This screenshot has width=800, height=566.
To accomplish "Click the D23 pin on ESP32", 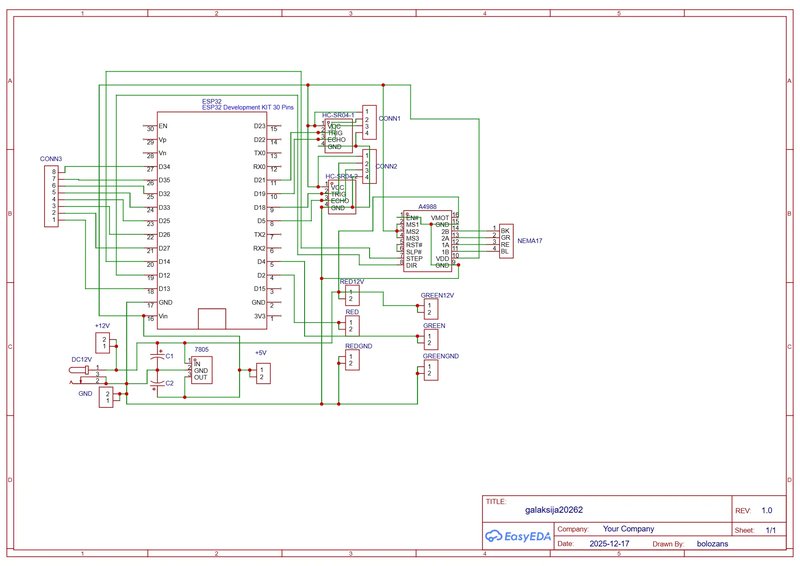I will pyautogui.click(x=260, y=126).
